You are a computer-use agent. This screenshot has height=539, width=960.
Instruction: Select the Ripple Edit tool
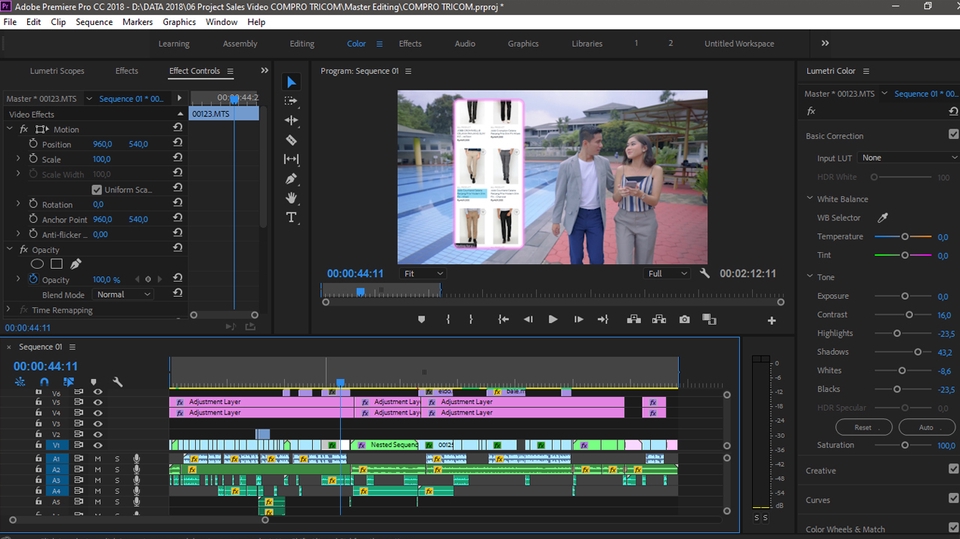(291, 121)
